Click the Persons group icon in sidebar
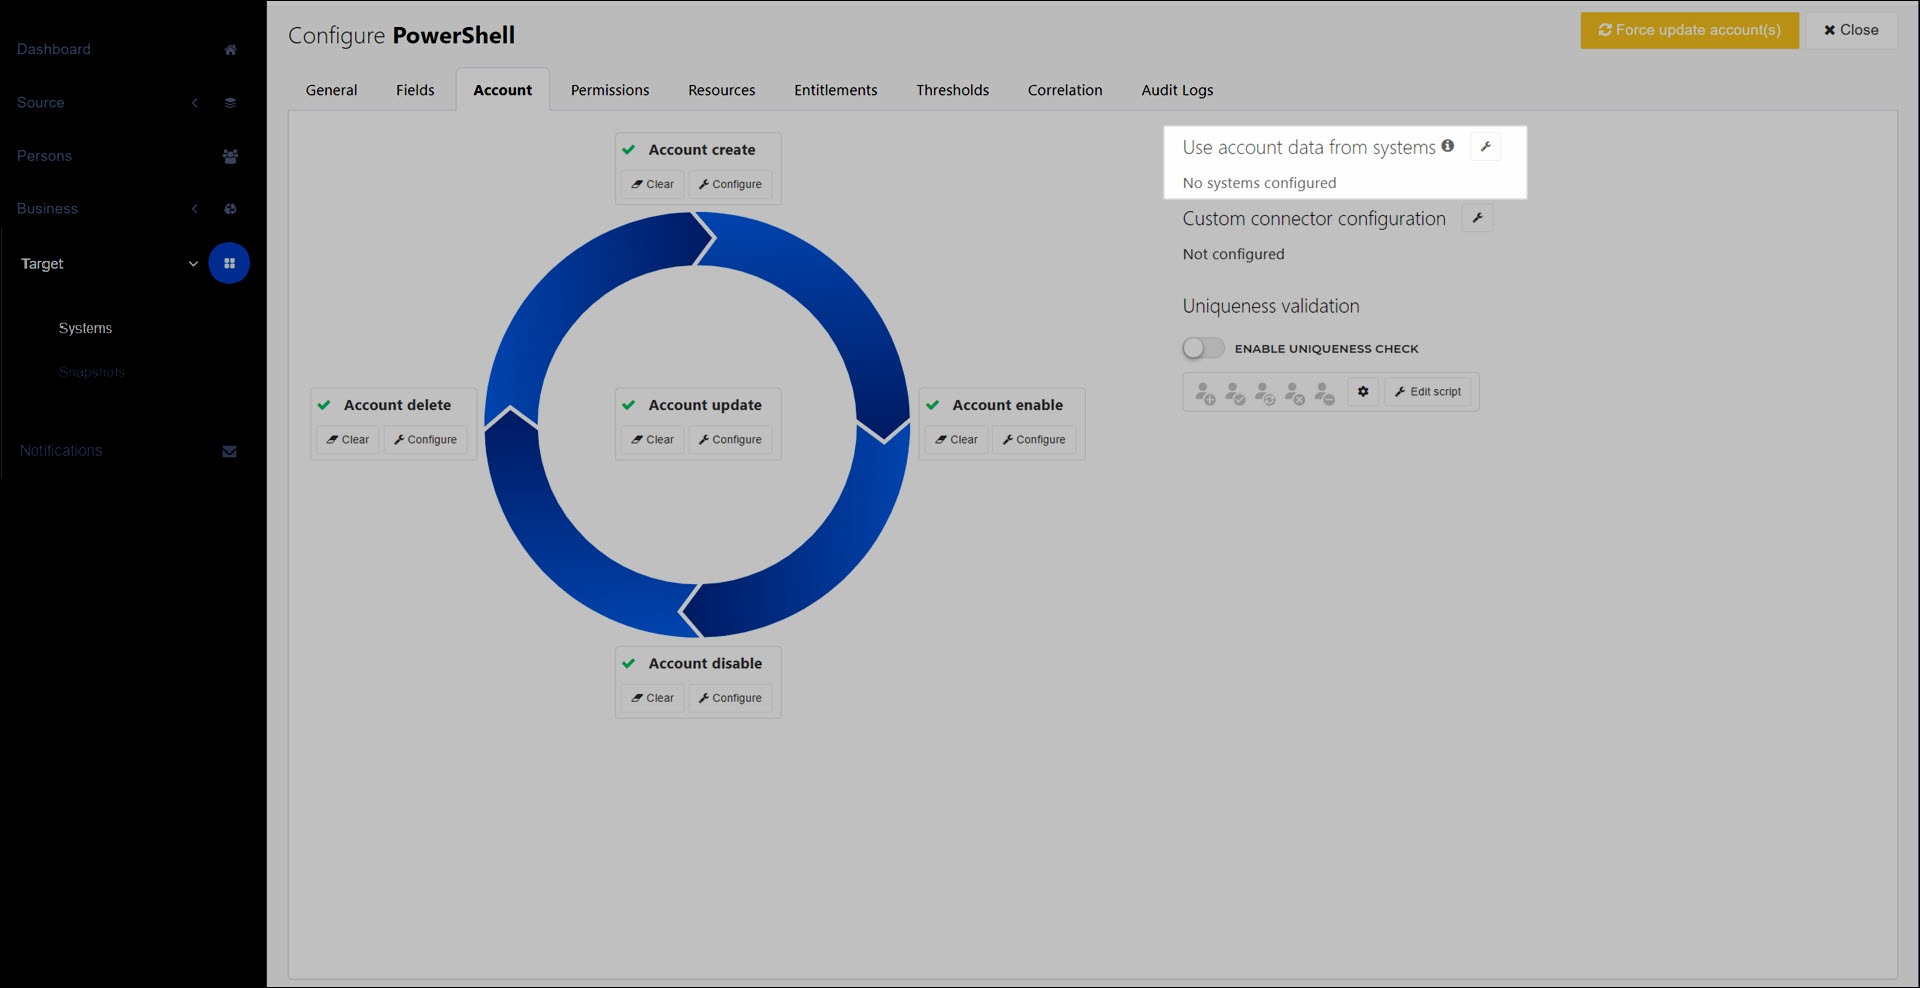 (x=230, y=156)
